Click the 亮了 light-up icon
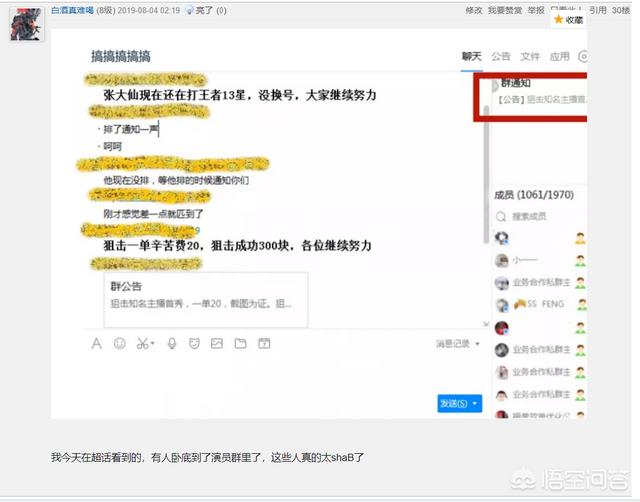640x502 pixels. (x=188, y=9)
